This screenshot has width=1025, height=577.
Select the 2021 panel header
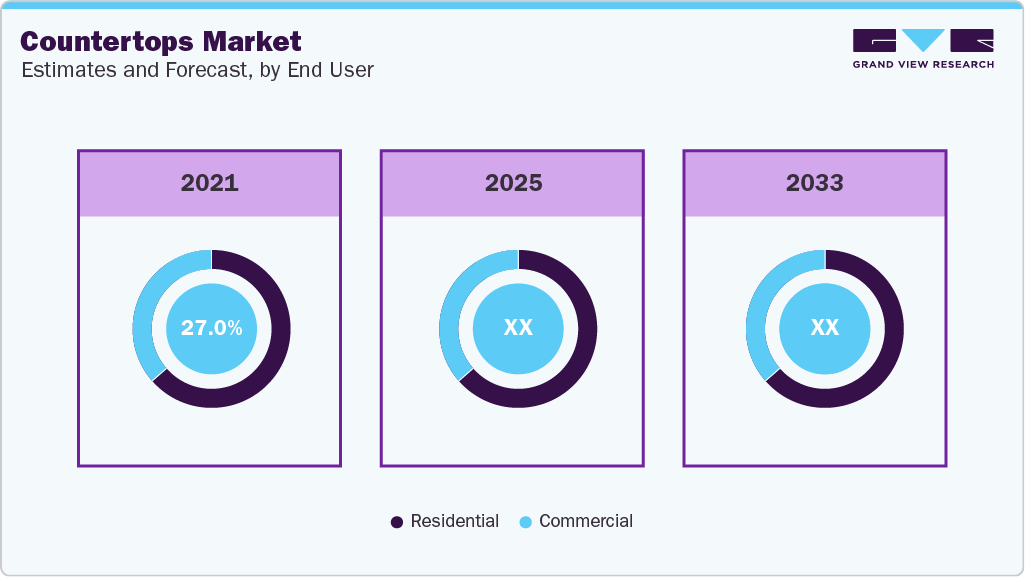point(209,183)
